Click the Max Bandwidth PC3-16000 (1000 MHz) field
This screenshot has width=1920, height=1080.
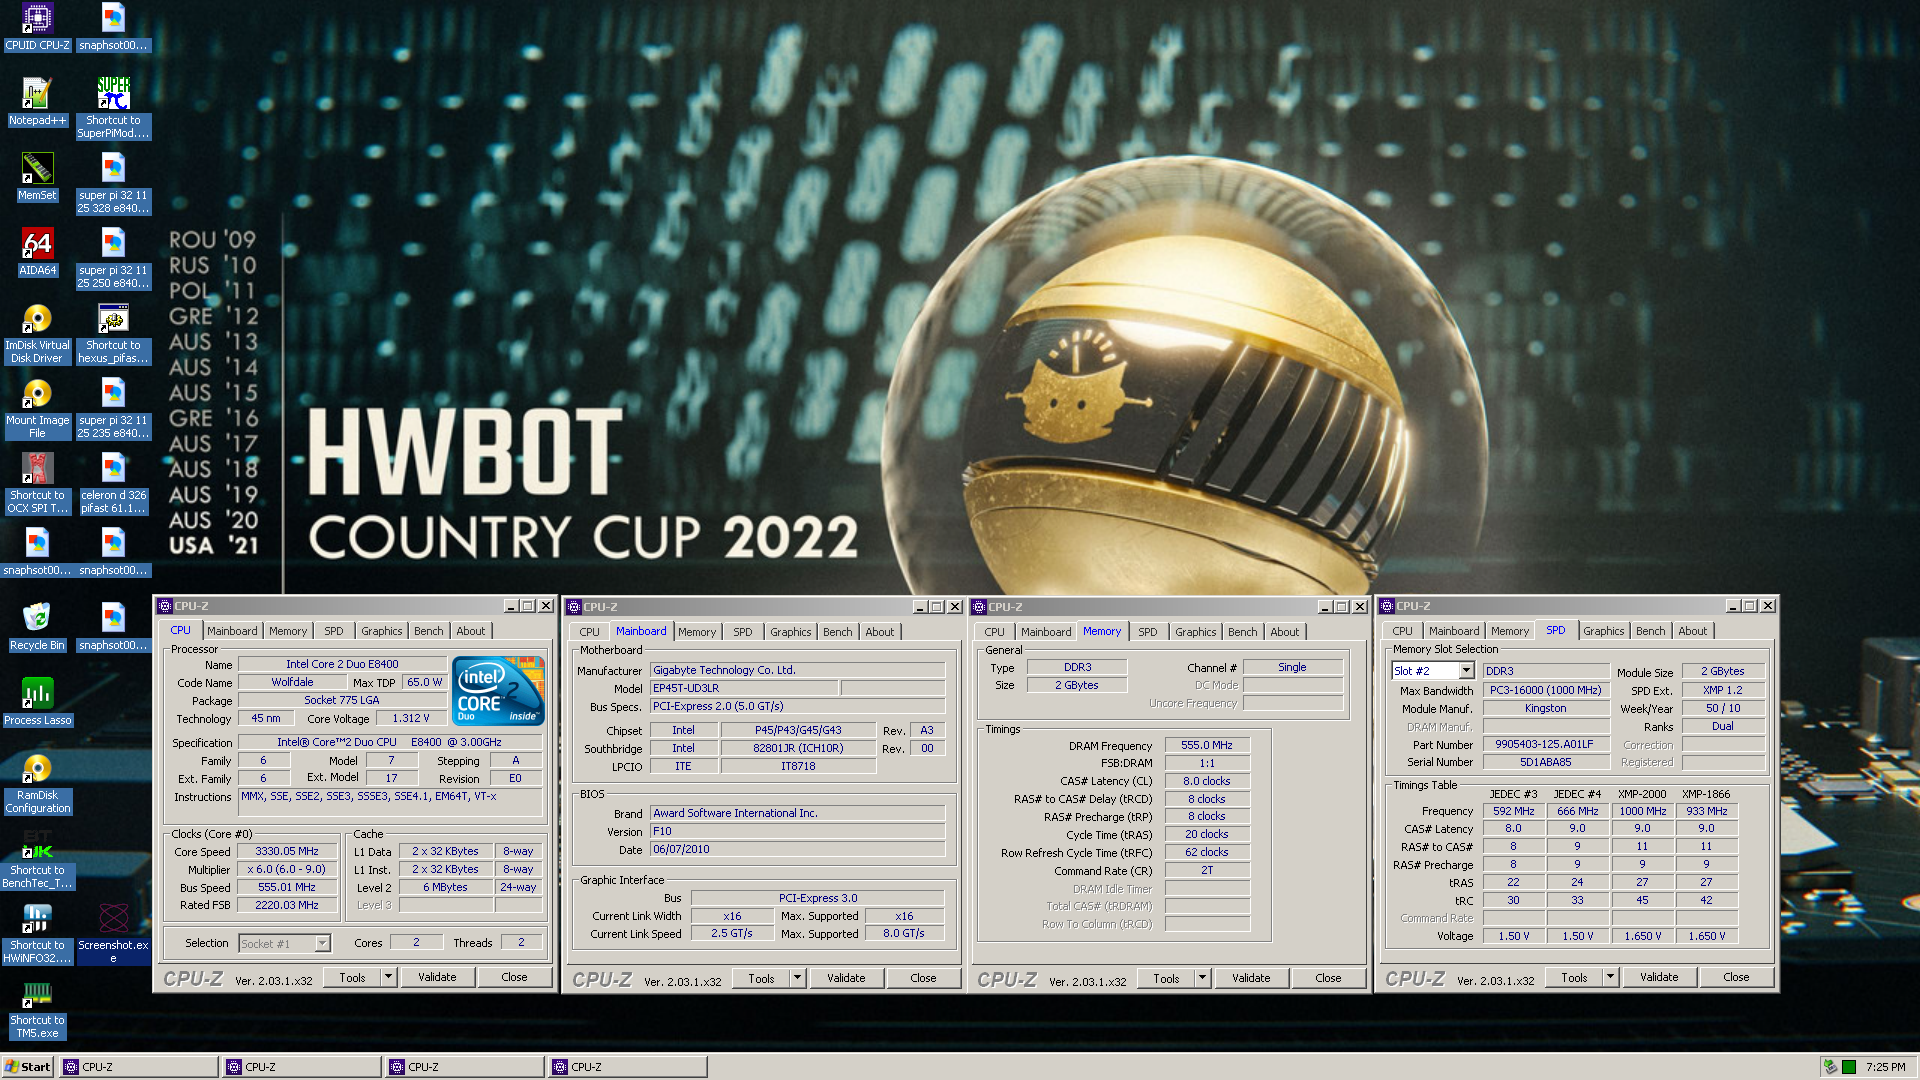(1545, 690)
